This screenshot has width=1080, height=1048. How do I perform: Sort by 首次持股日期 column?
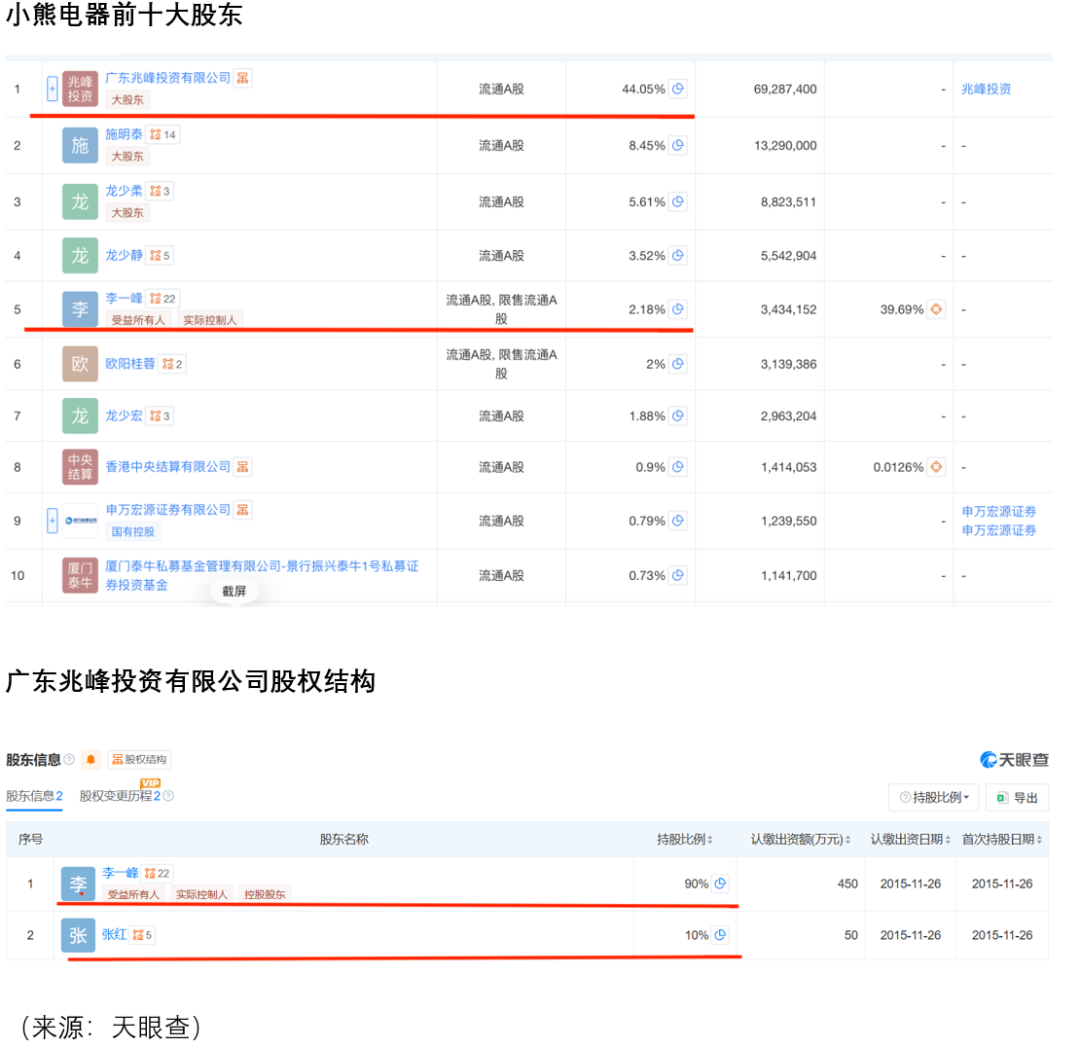click(x=1001, y=839)
